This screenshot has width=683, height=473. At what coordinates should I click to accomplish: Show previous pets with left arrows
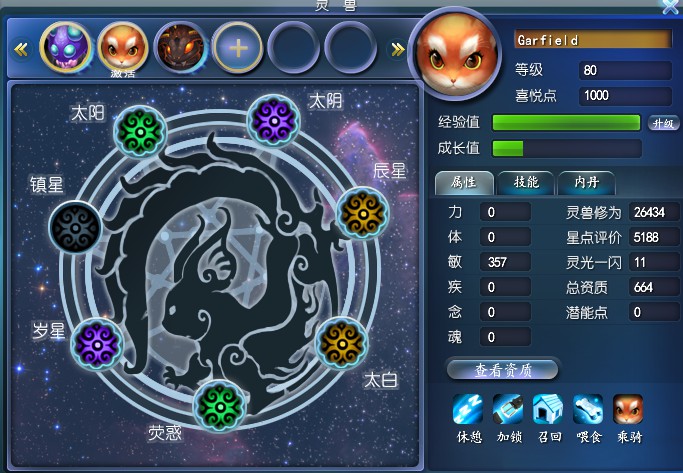[x=21, y=49]
